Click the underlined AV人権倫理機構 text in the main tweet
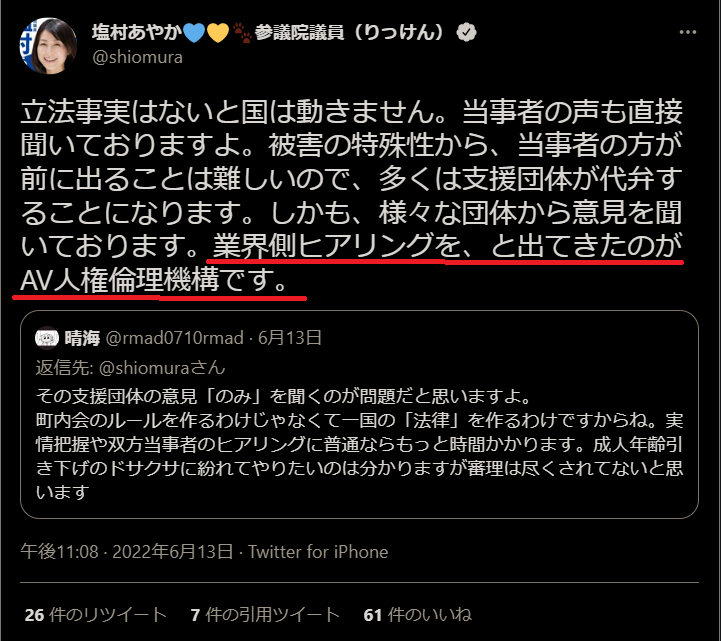This screenshot has width=721, height=641. point(120,280)
